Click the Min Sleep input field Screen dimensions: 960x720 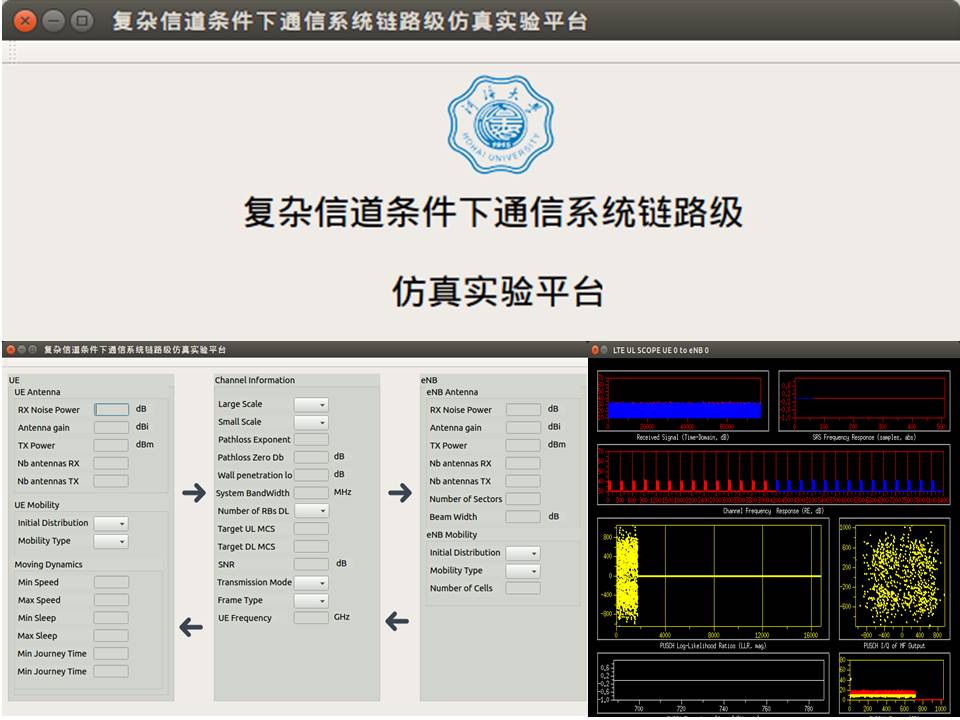(111, 617)
